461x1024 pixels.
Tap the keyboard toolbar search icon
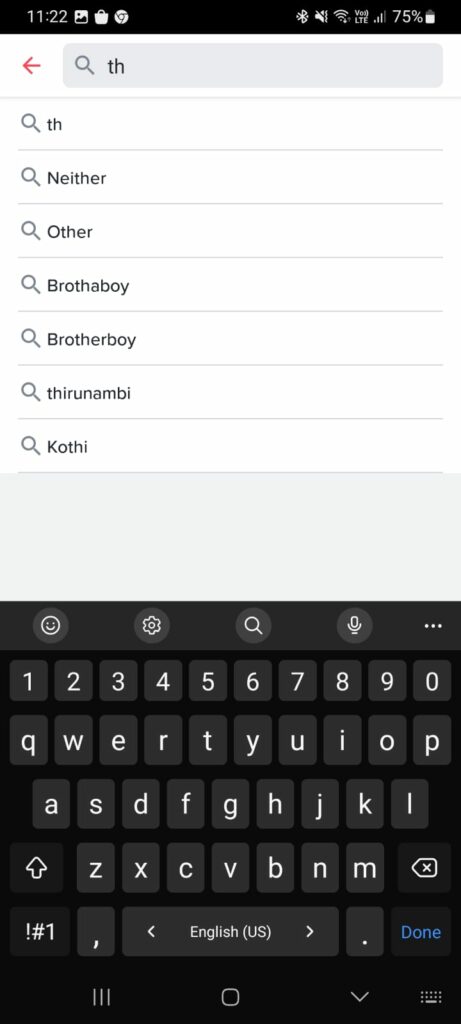[253, 625]
